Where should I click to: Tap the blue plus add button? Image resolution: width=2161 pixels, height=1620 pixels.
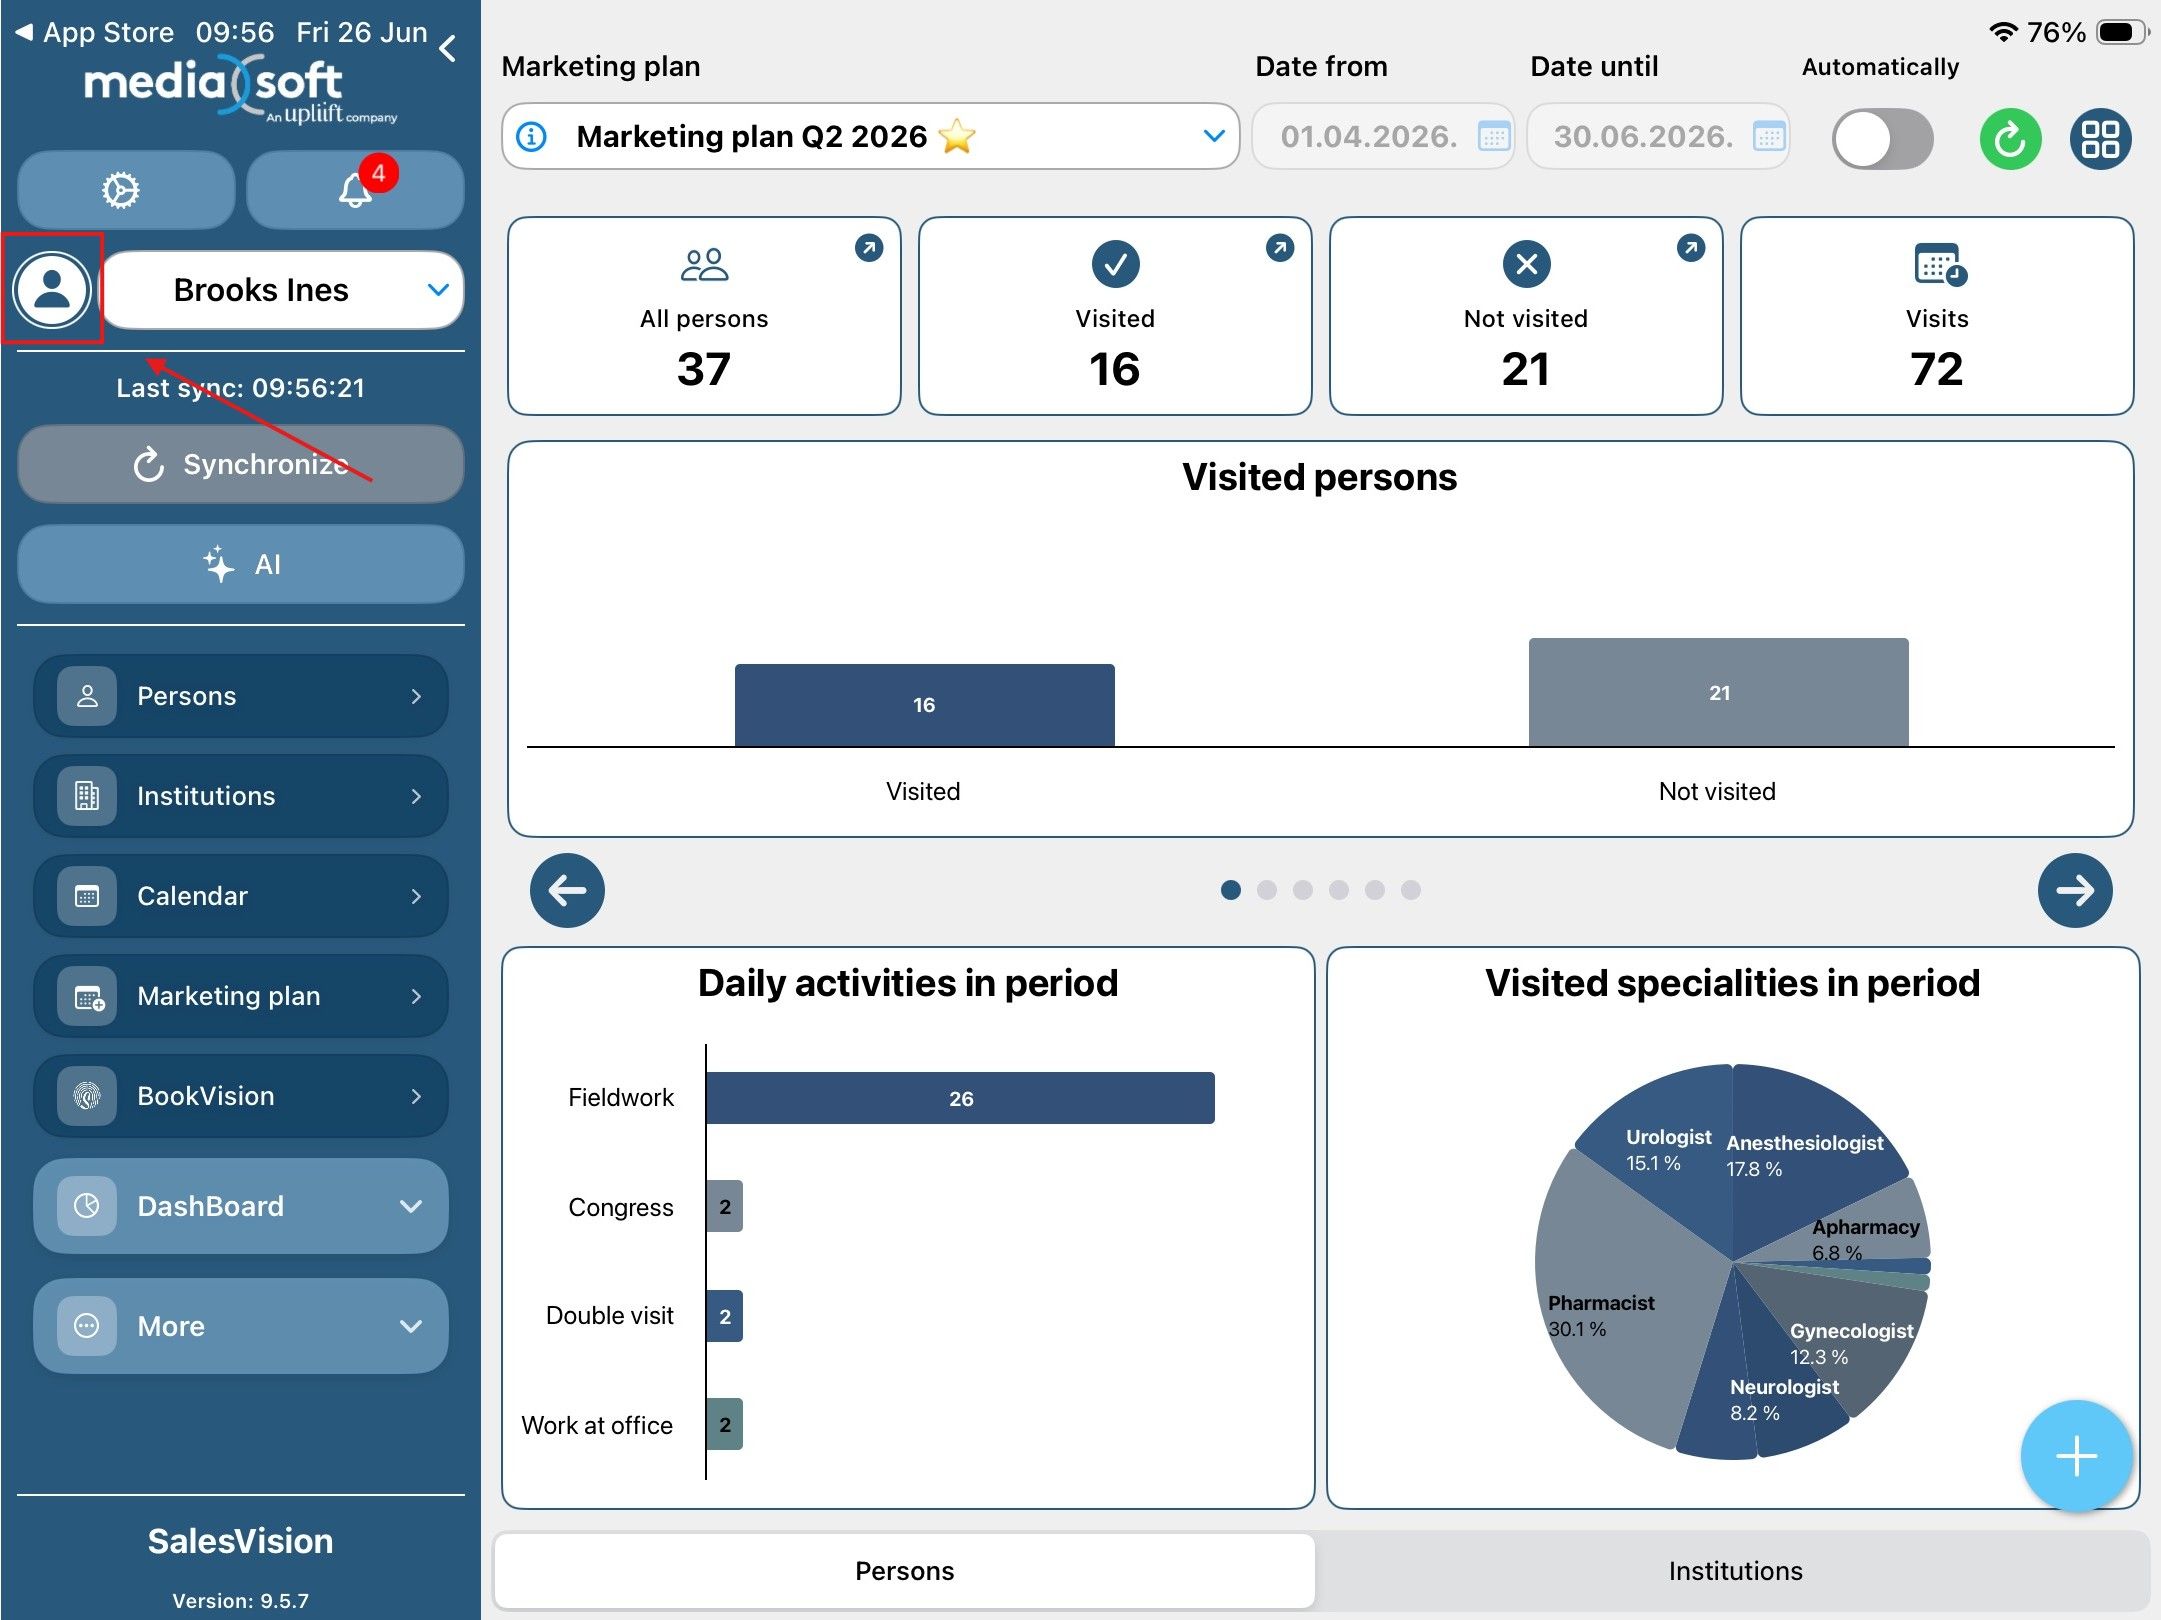[x=2076, y=1456]
